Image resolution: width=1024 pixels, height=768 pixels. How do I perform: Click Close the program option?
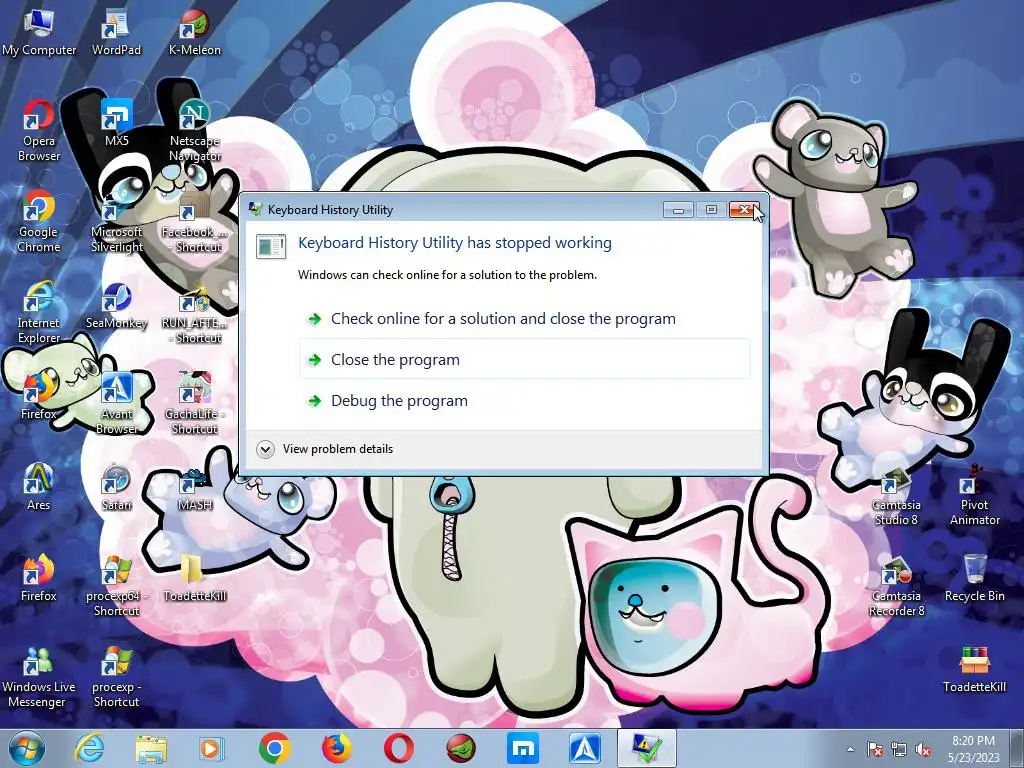(524, 359)
